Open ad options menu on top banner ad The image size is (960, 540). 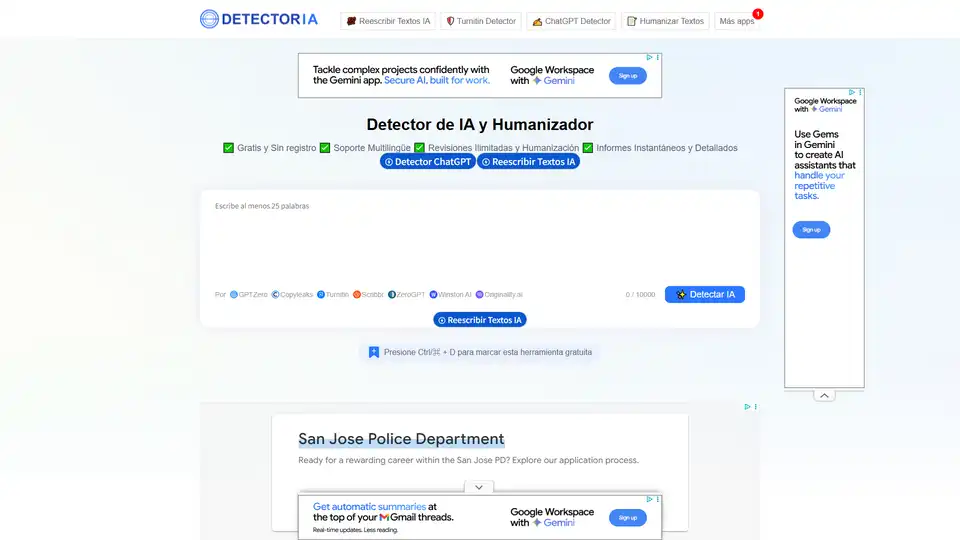(658, 58)
